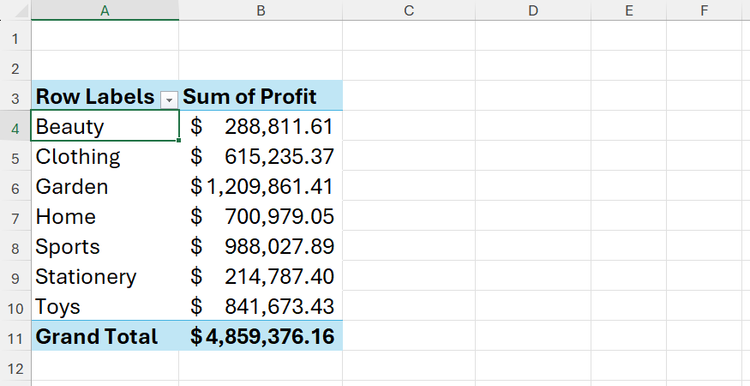Click the Row Labels header text
The image size is (750, 386).
(95, 97)
